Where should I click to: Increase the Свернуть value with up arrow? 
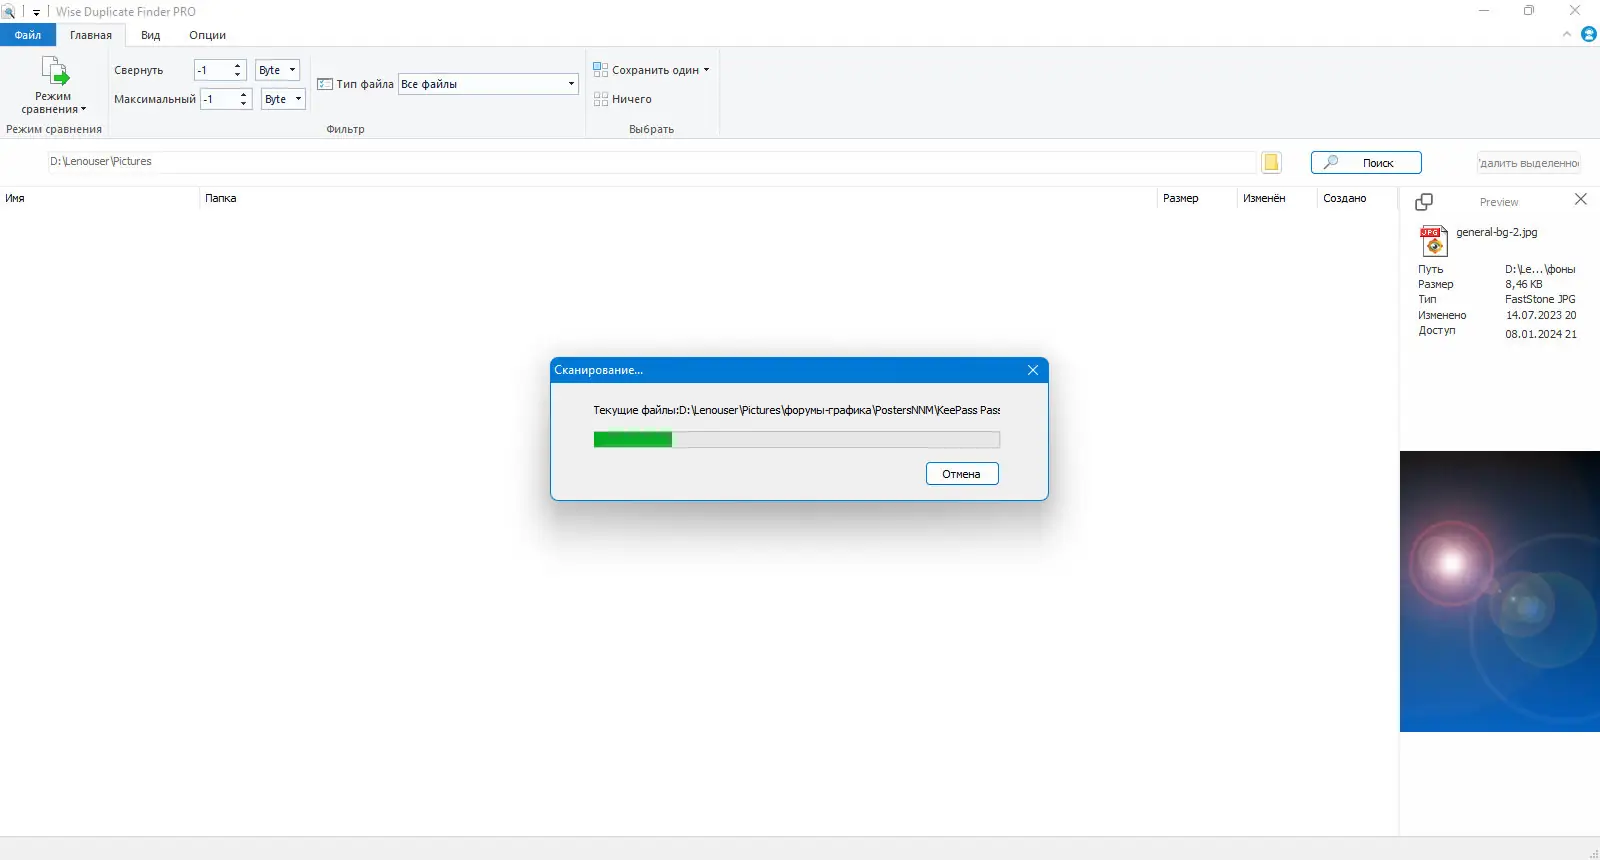pos(238,66)
